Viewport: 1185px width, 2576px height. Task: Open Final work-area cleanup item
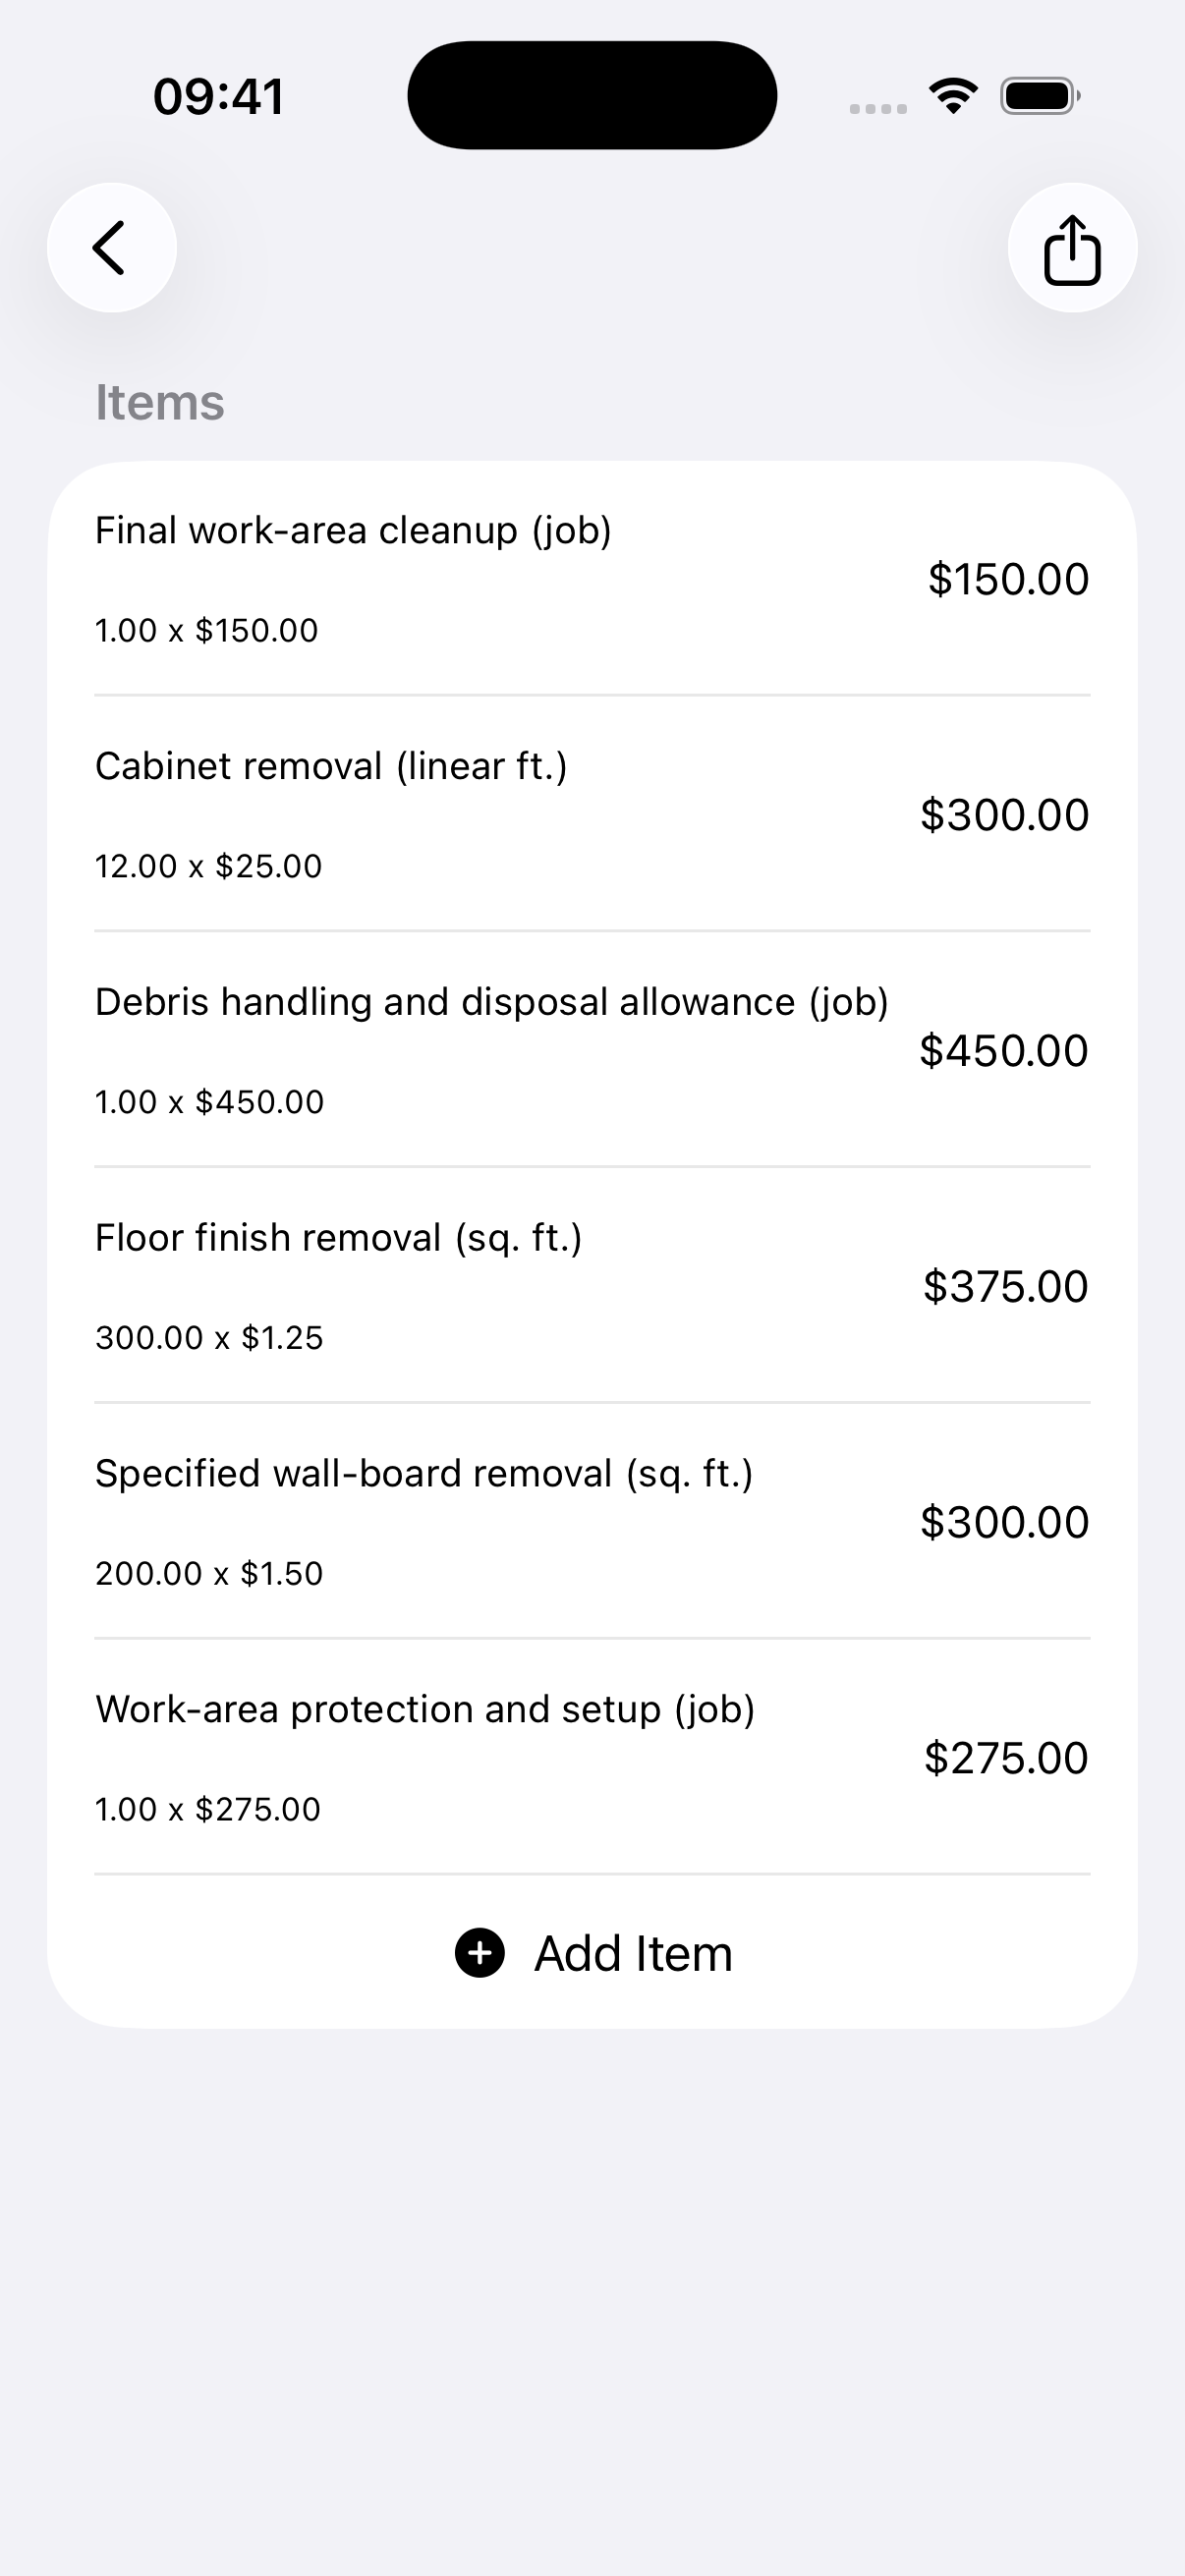click(x=592, y=579)
